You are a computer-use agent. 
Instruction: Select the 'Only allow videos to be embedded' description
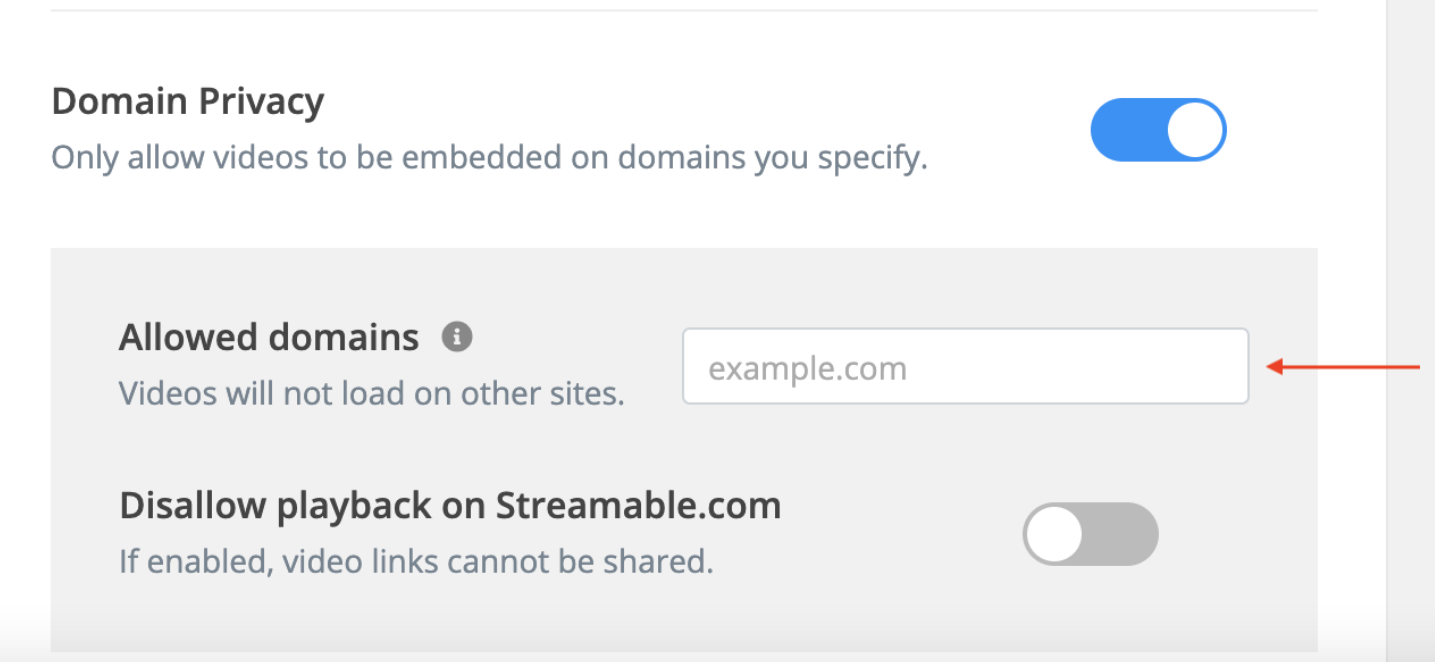click(x=489, y=158)
